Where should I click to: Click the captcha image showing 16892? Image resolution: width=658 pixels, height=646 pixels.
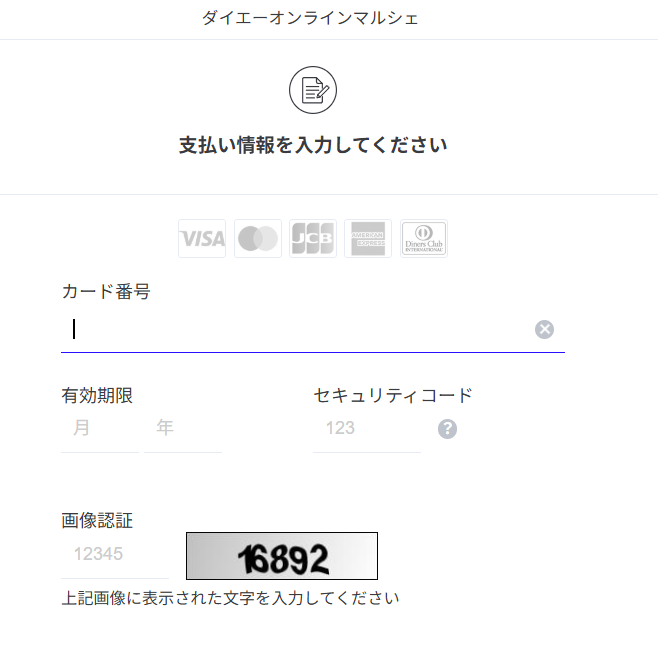coord(282,556)
